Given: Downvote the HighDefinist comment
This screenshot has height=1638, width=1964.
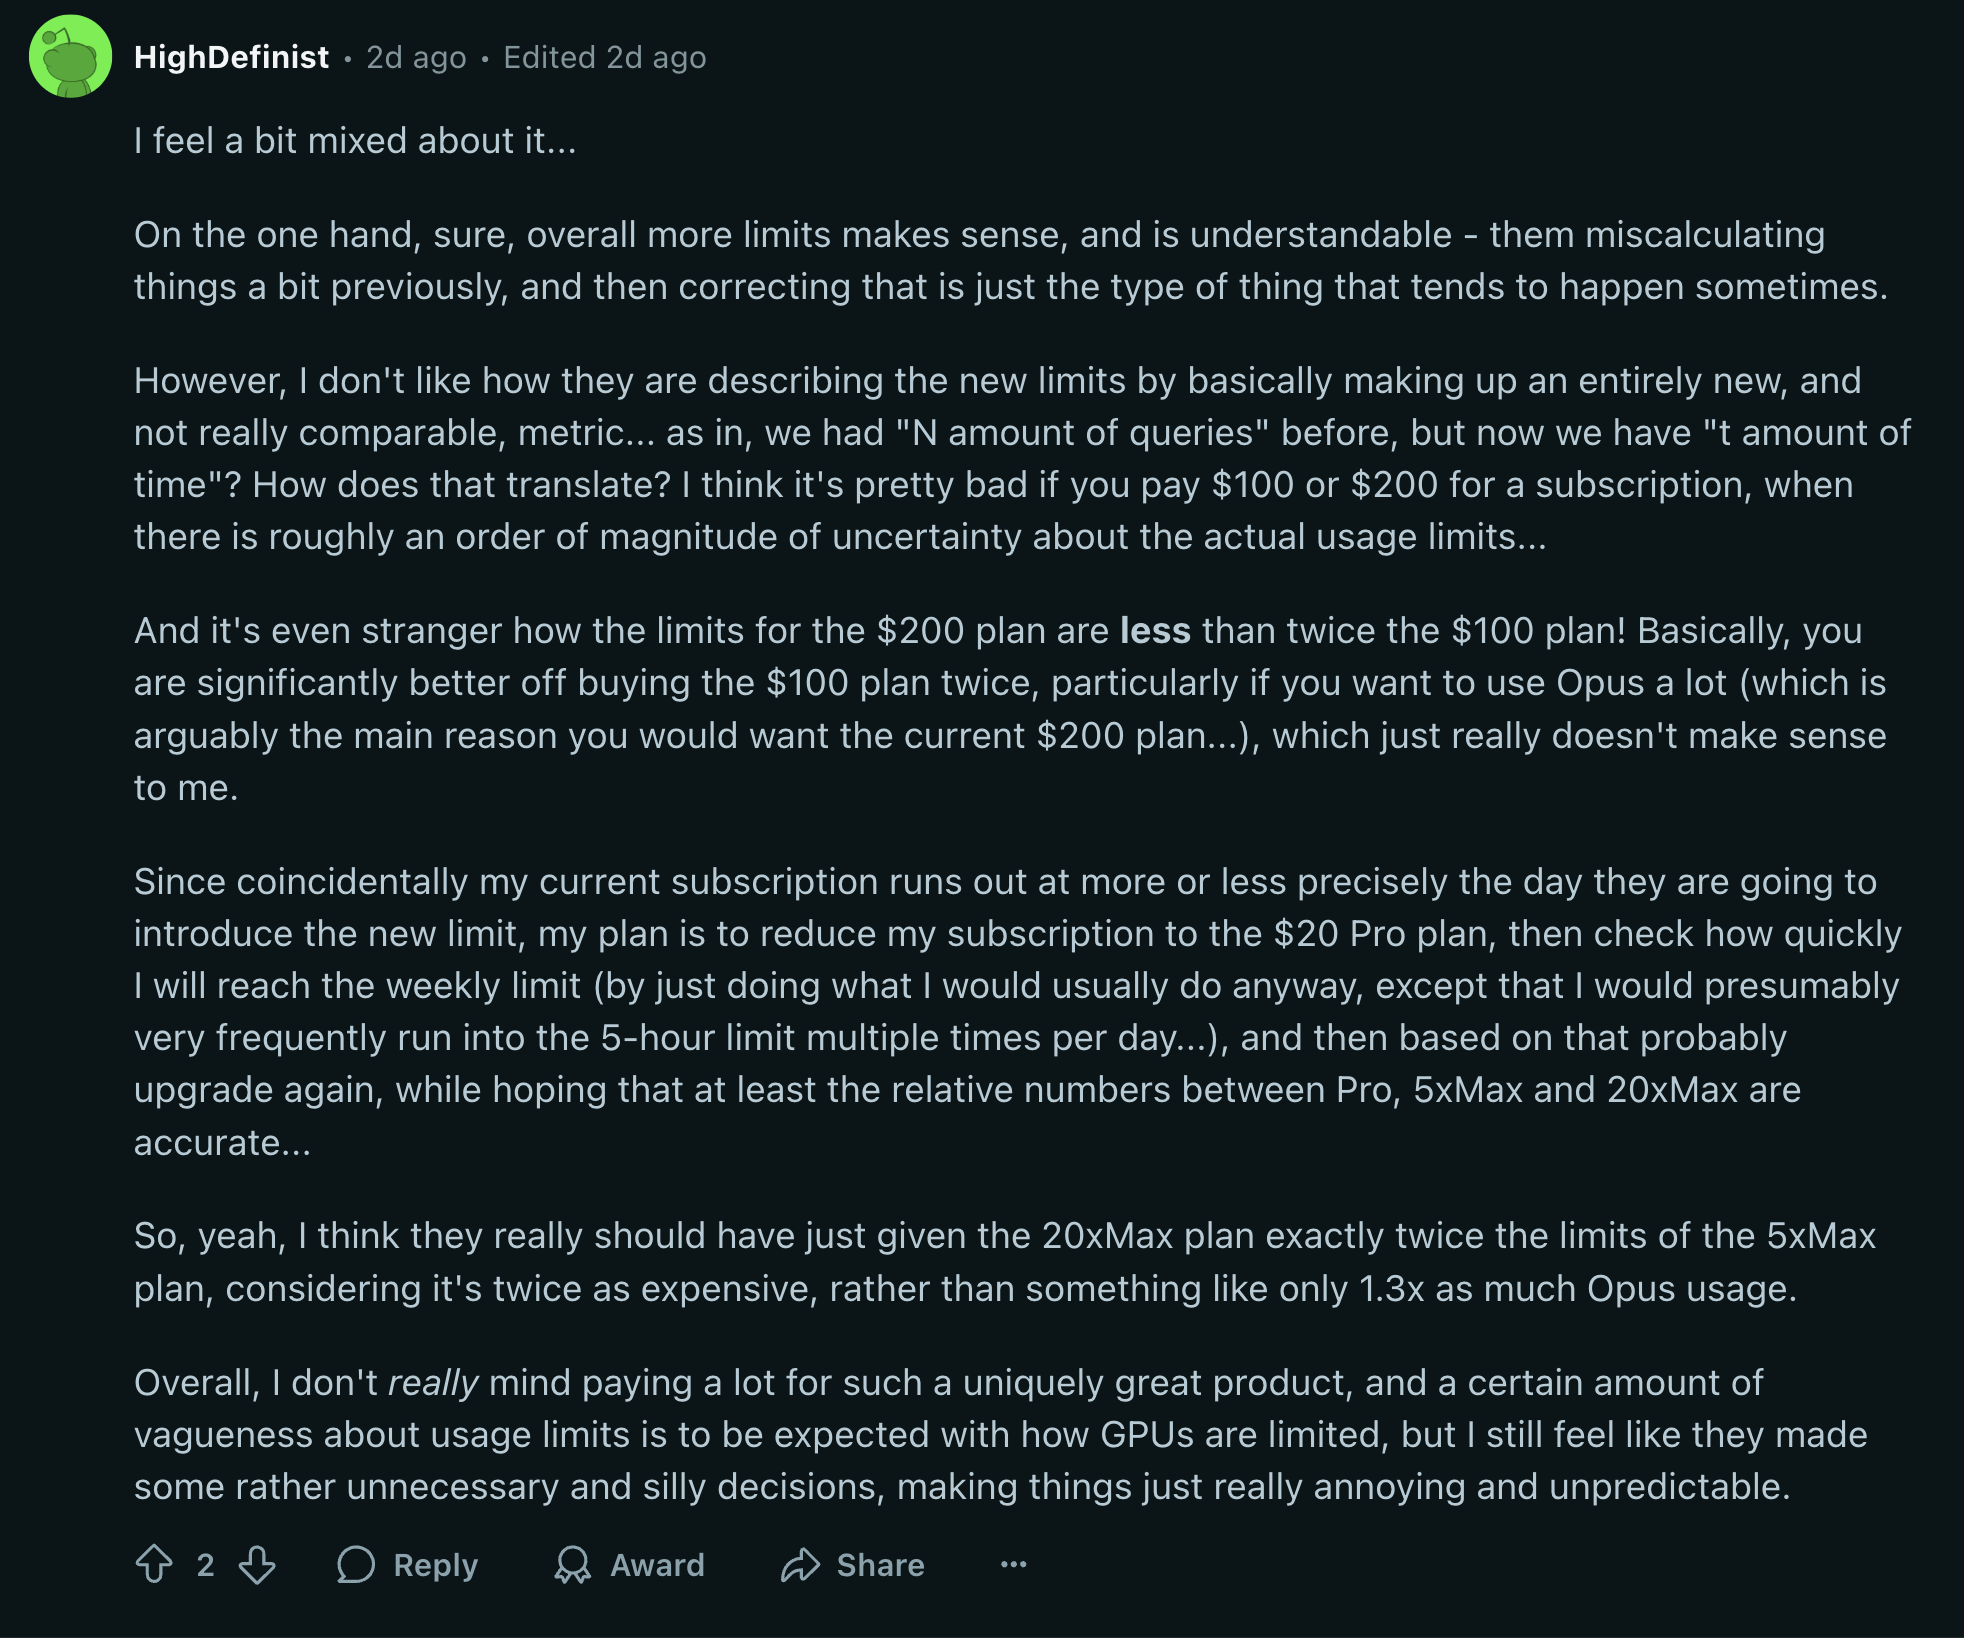Looking at the screenshot, I should (257, 1564).
